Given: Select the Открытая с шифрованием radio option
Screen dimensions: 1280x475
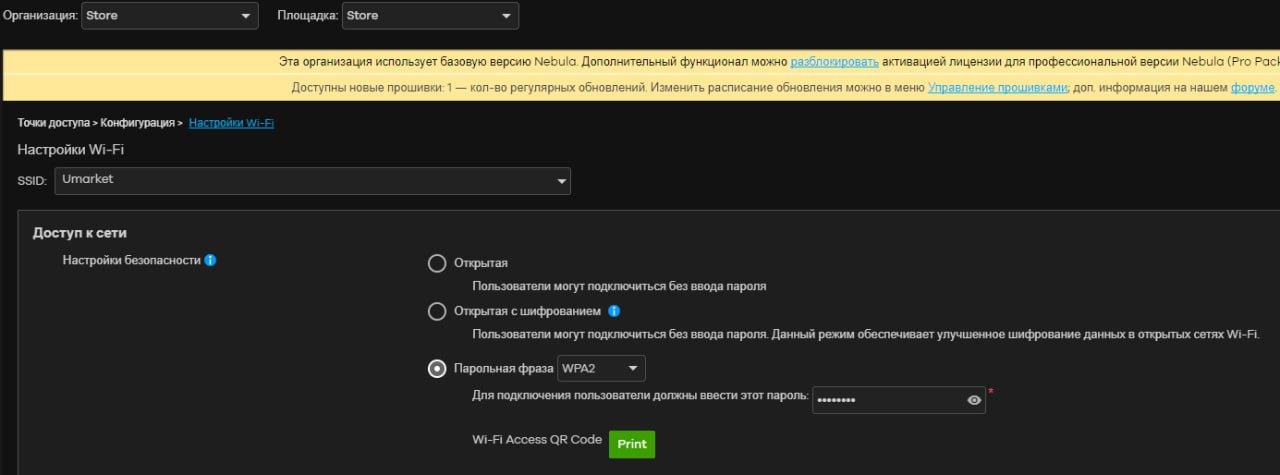Looking at the screenshot, I should (437, 312).
